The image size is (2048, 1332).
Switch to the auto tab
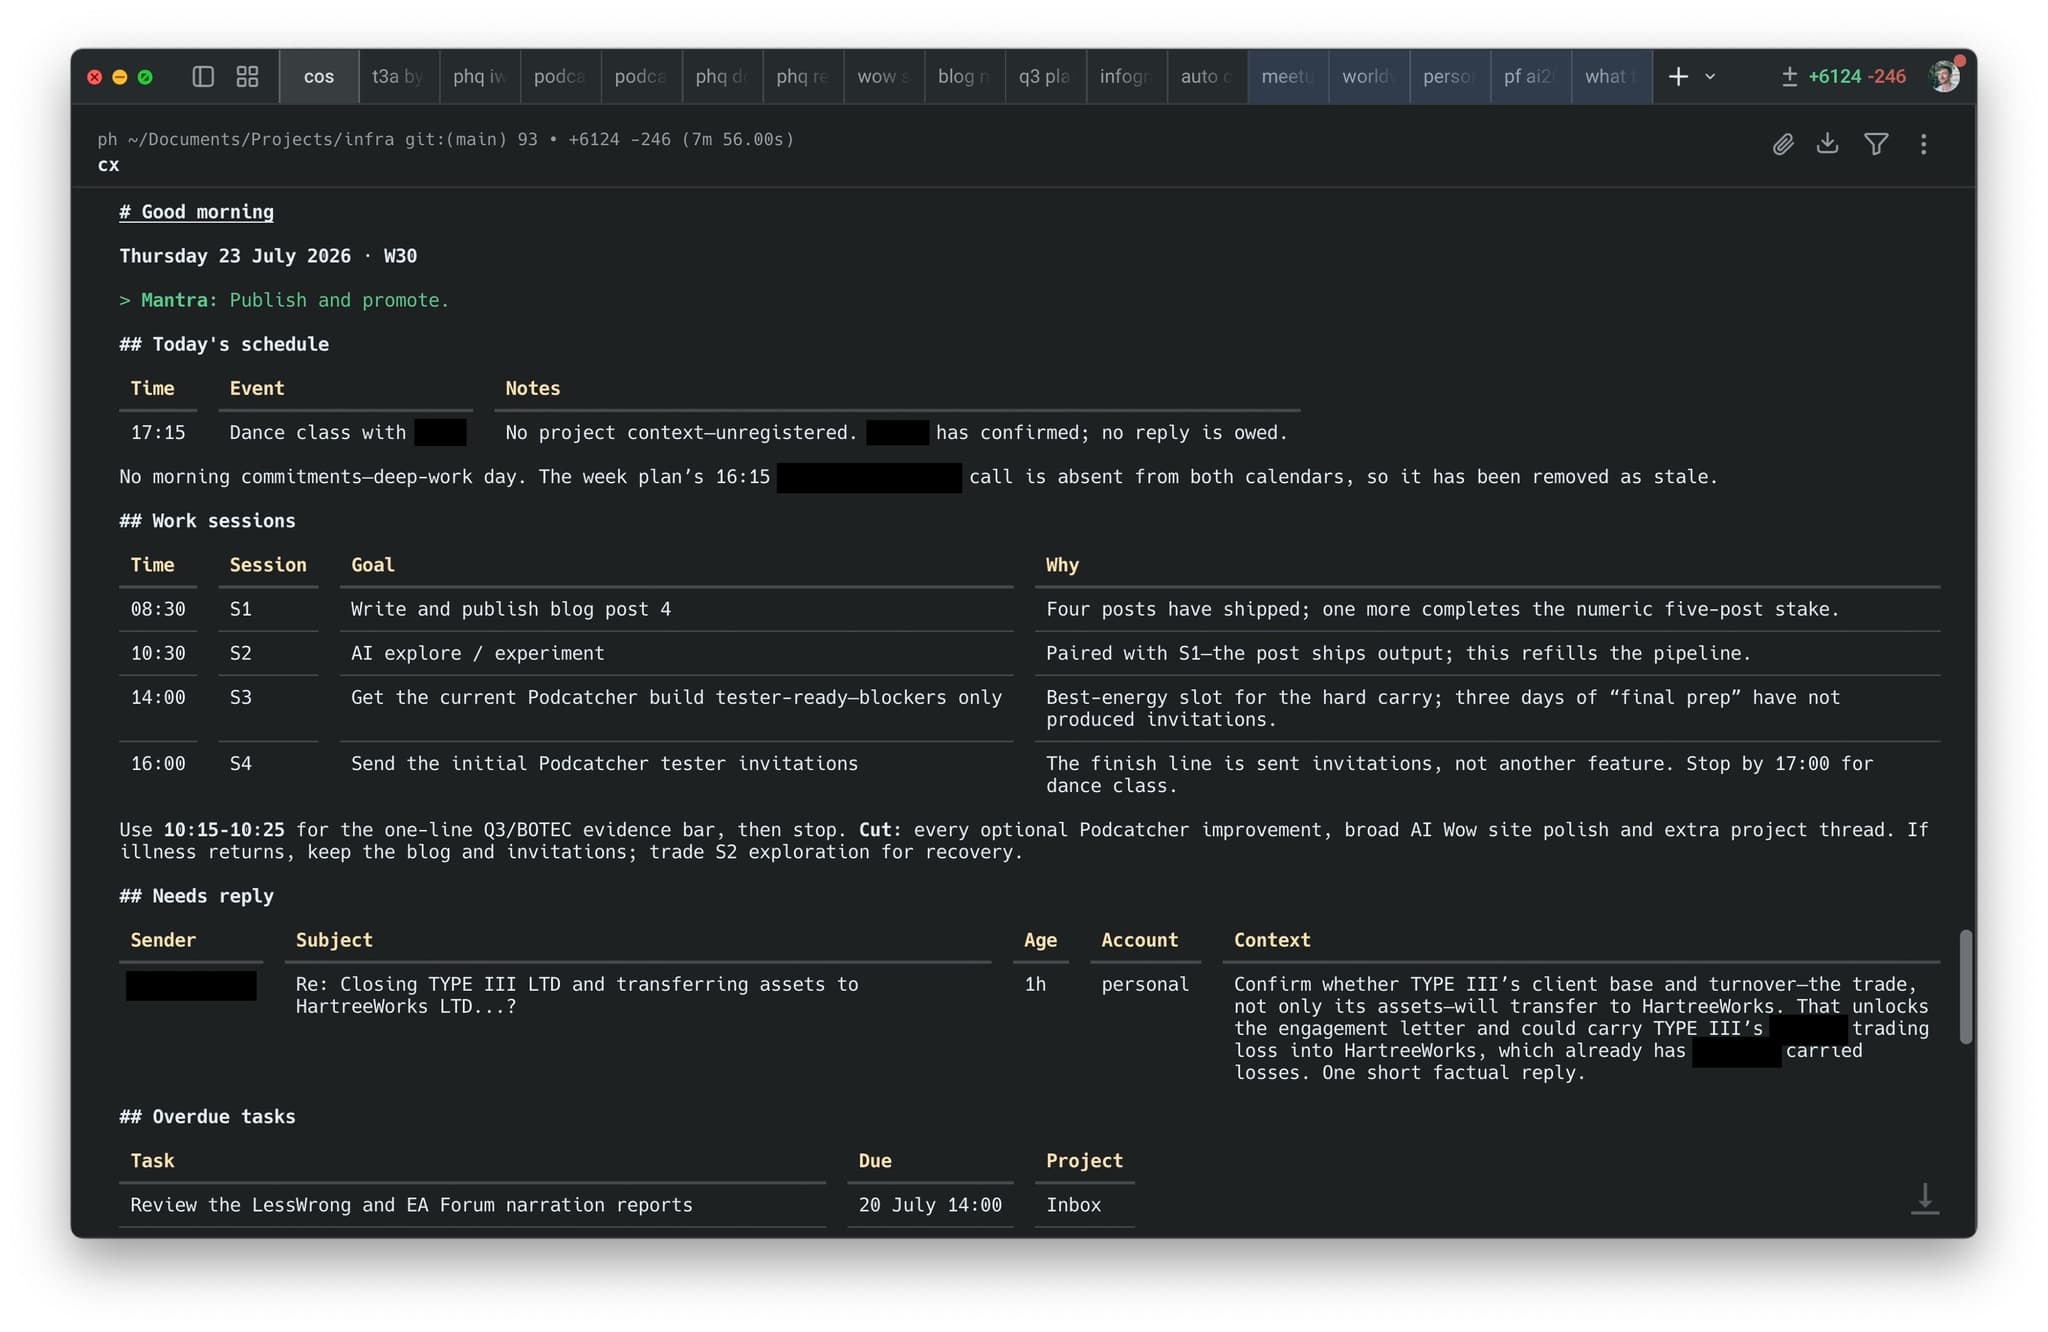click(x=1207, y=76)
